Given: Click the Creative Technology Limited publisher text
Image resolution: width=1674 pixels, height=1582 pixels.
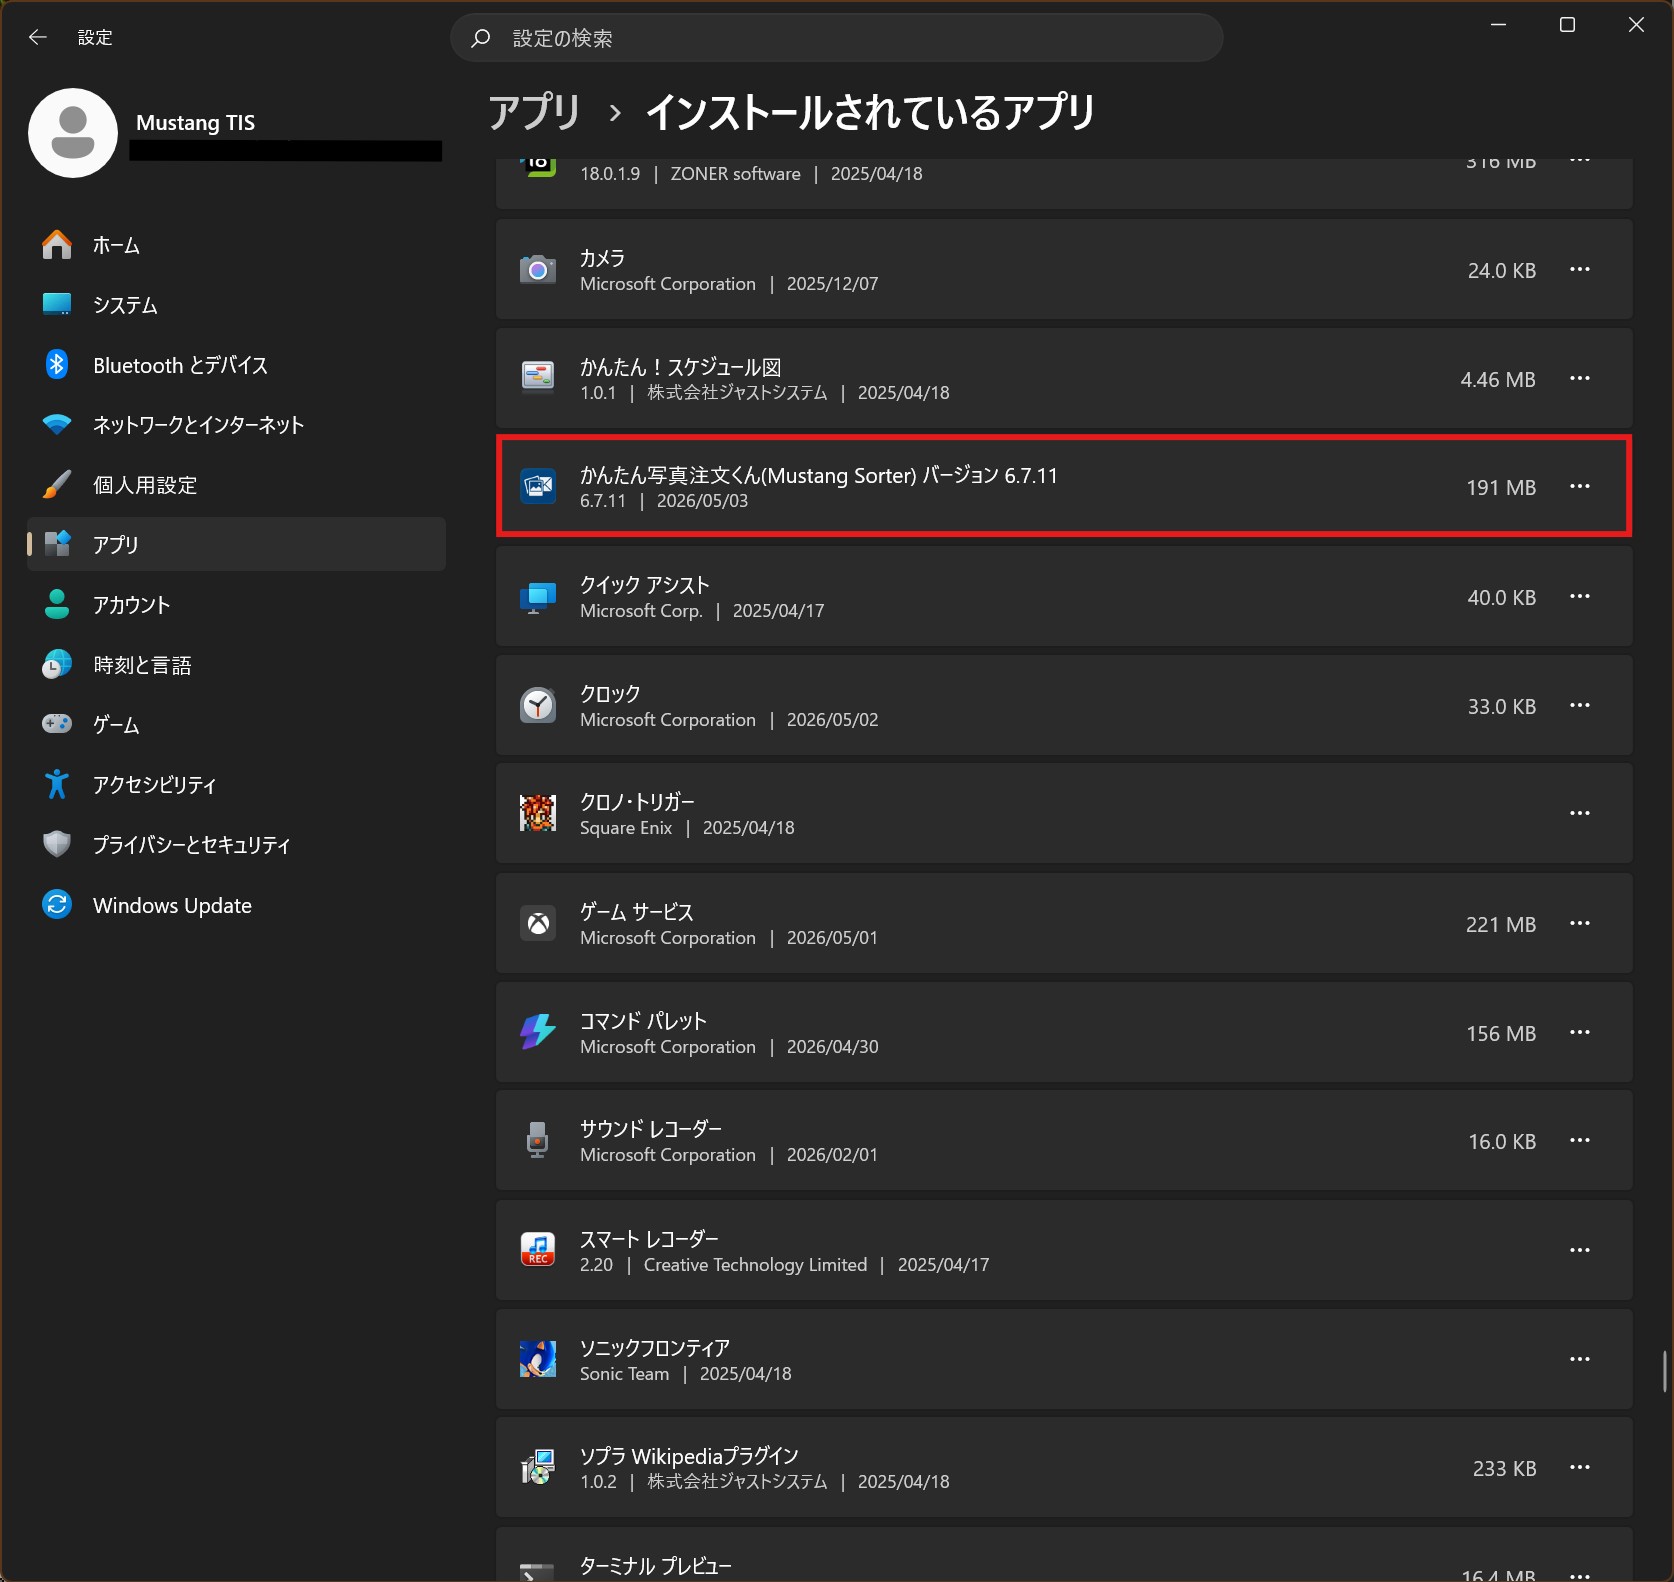Looking at the screenshot, I should 755,1264.
